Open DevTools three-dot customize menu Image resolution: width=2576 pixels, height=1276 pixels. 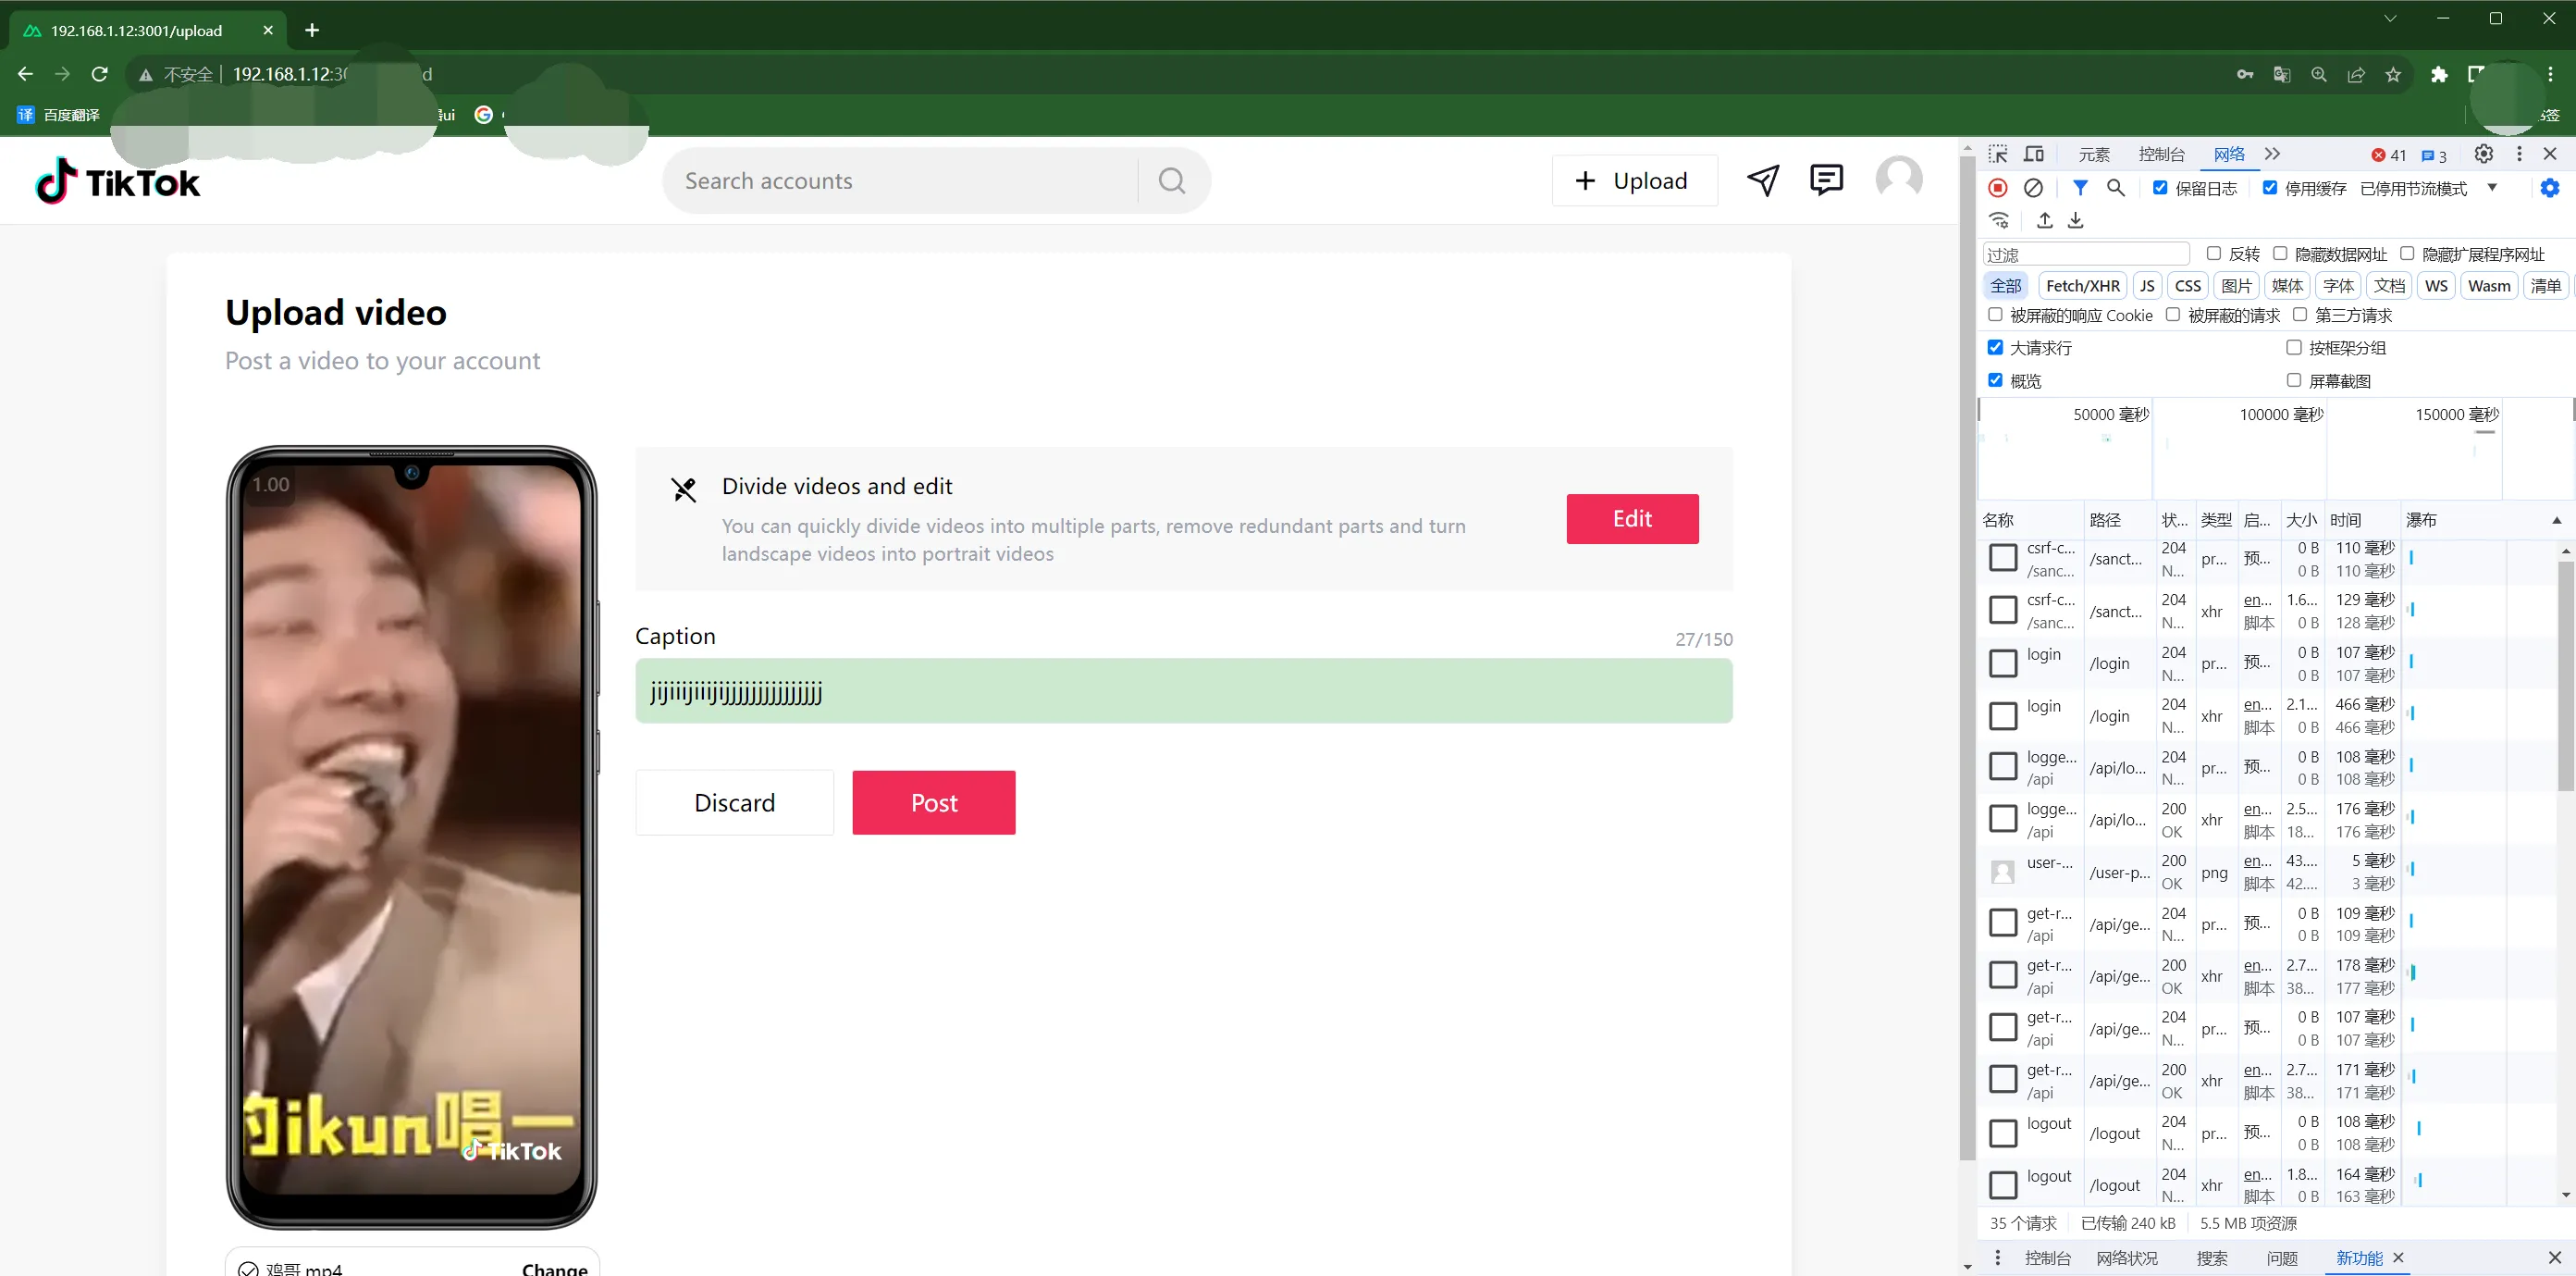2519,154
